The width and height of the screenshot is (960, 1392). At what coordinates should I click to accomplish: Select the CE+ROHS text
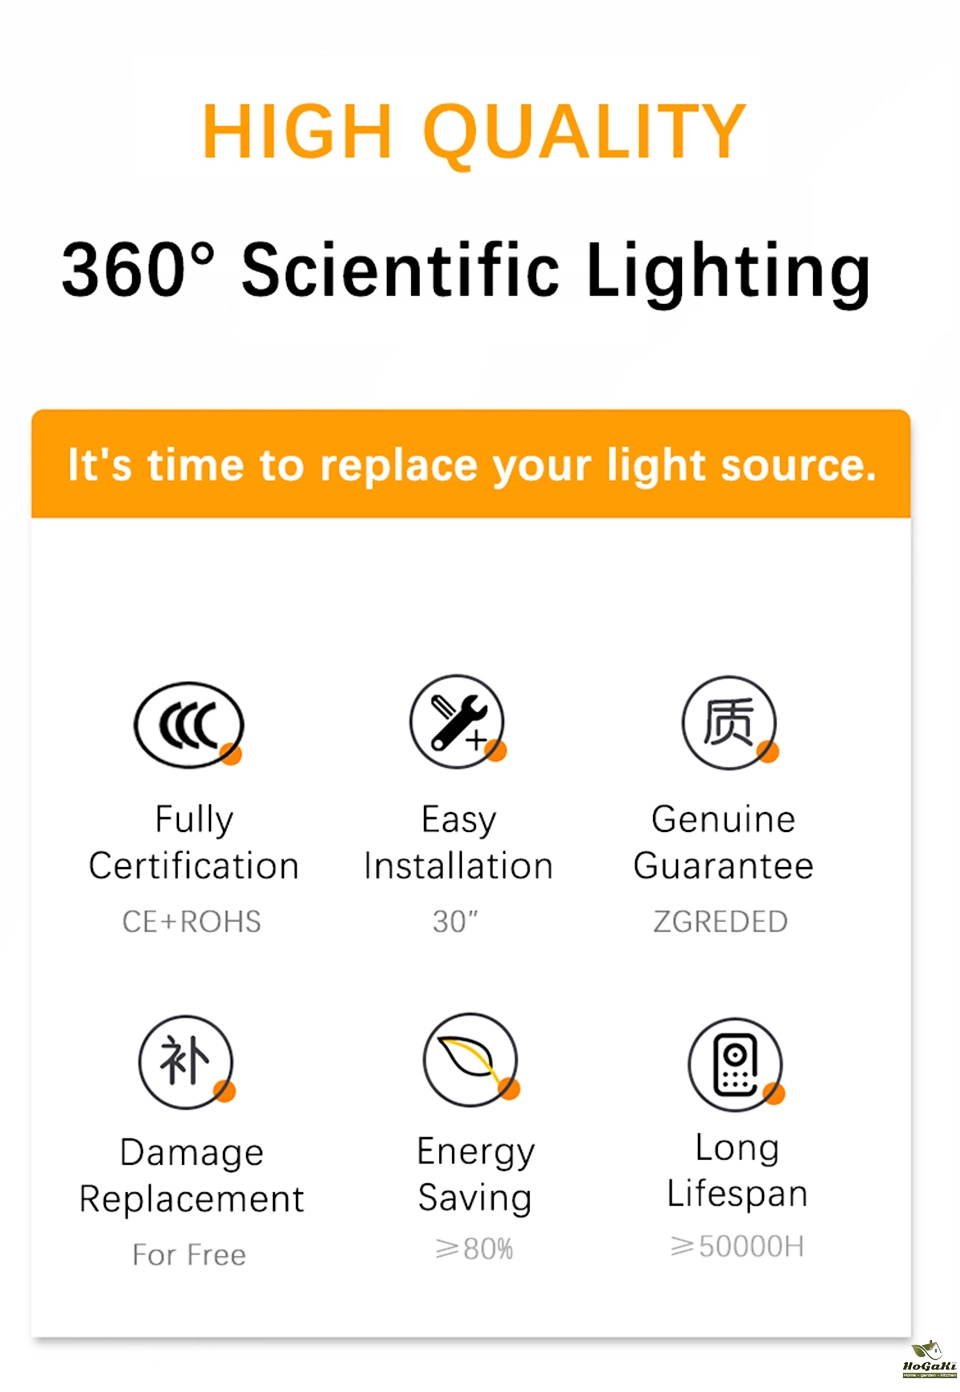[192, 921]
